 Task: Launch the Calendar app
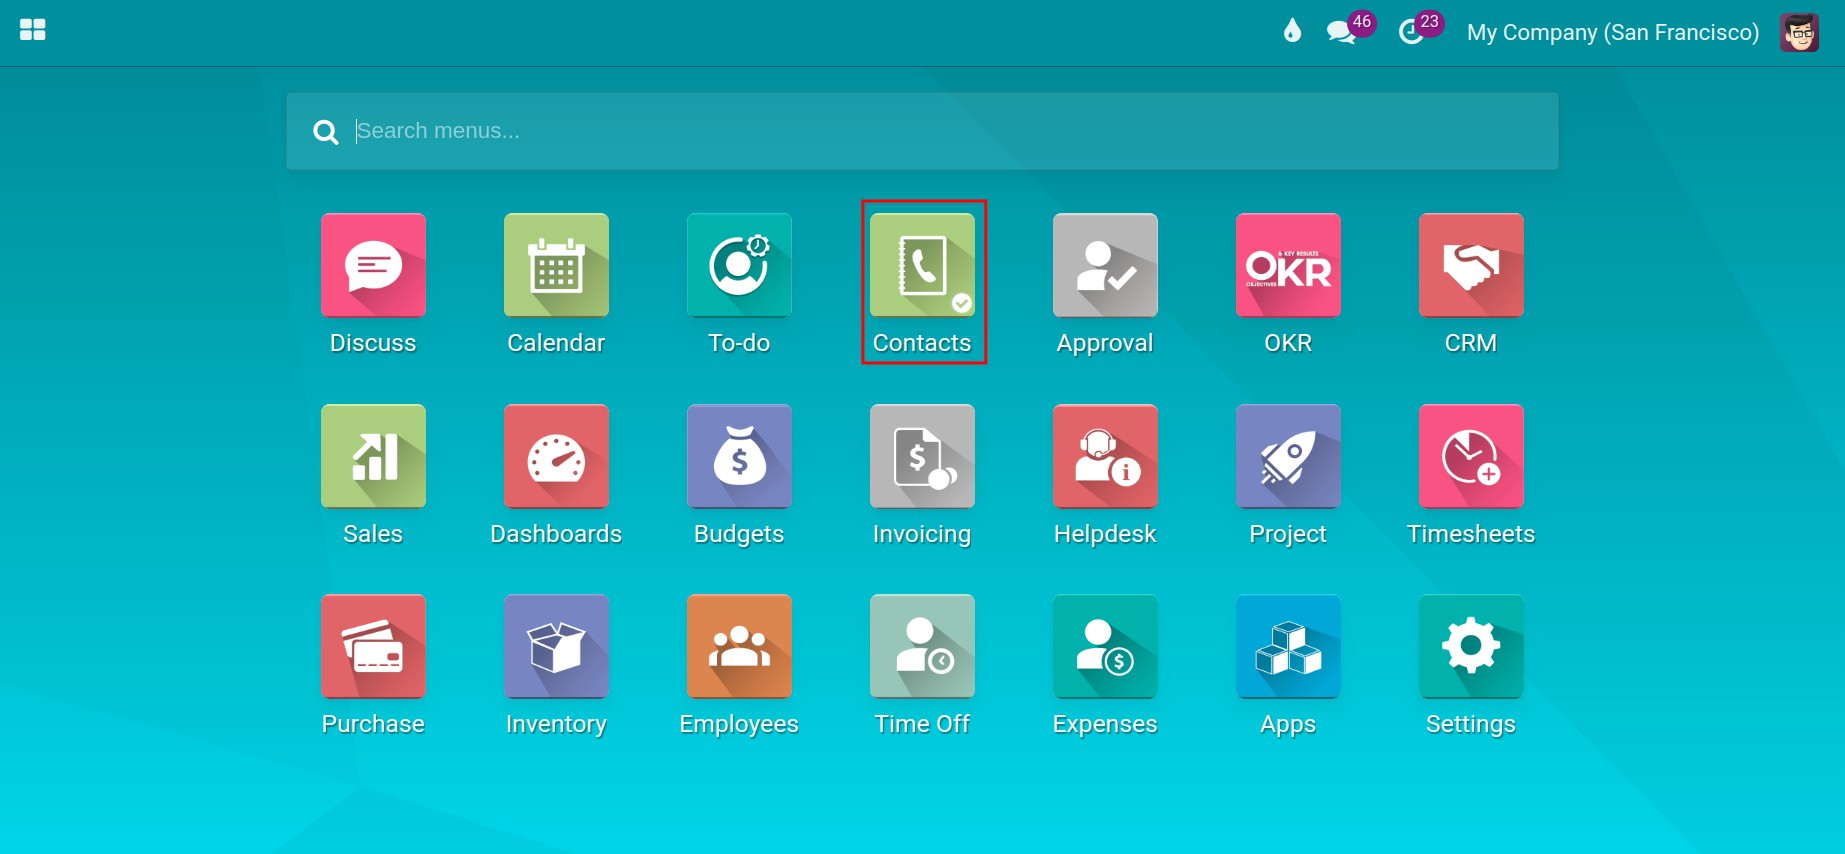pyautogui.click(x=556, y=265)
